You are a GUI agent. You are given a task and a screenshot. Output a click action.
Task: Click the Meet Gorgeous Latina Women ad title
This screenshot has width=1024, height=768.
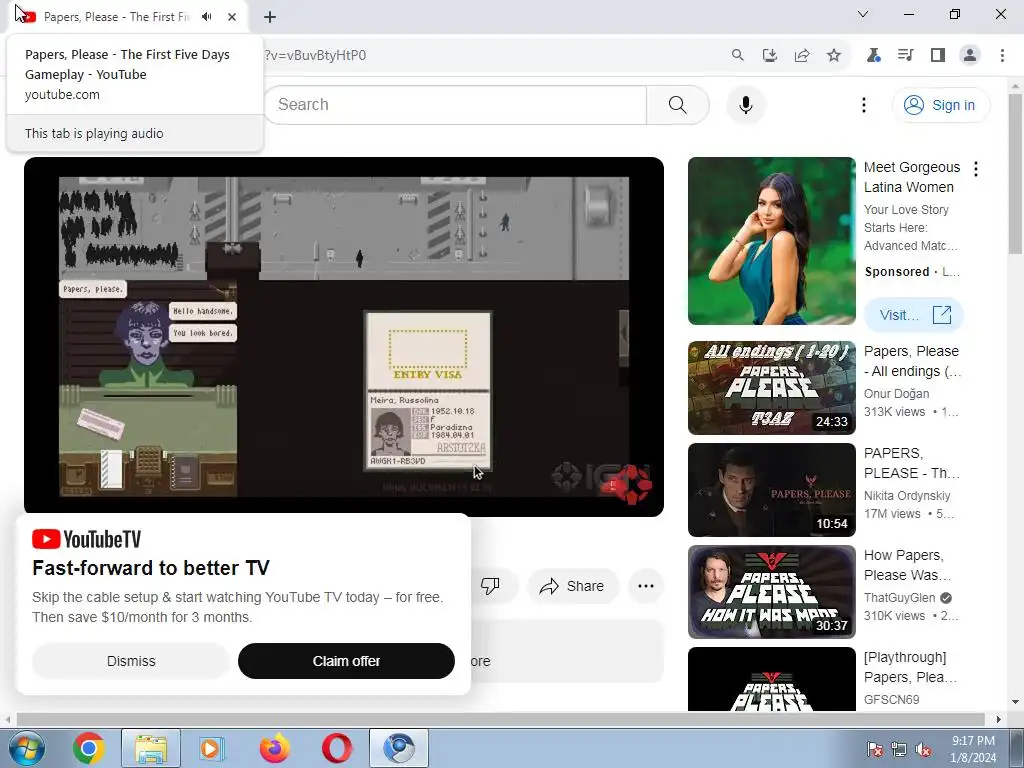tap(912, 177)
